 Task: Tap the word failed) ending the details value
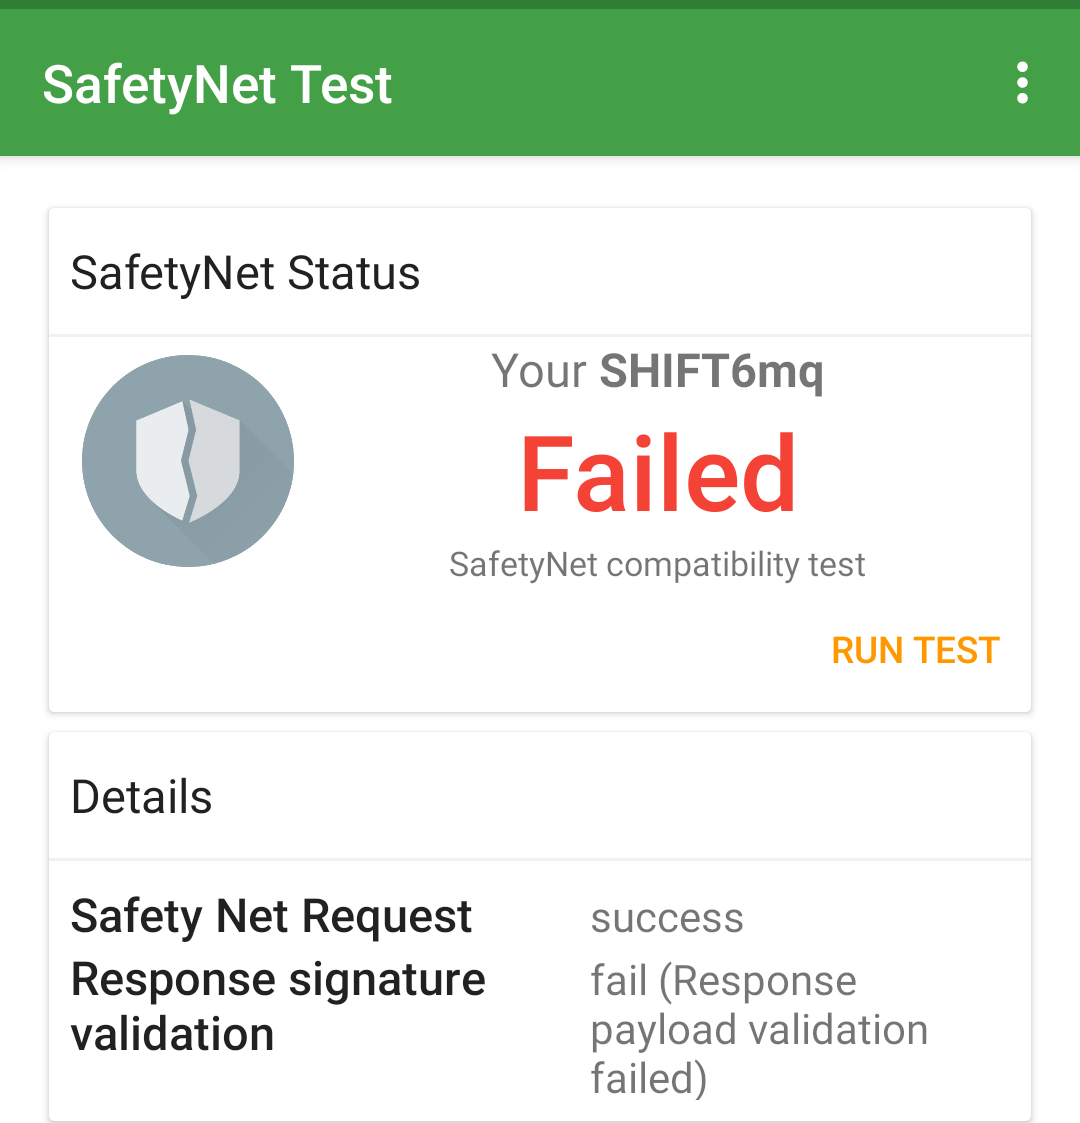point(648,1079)
